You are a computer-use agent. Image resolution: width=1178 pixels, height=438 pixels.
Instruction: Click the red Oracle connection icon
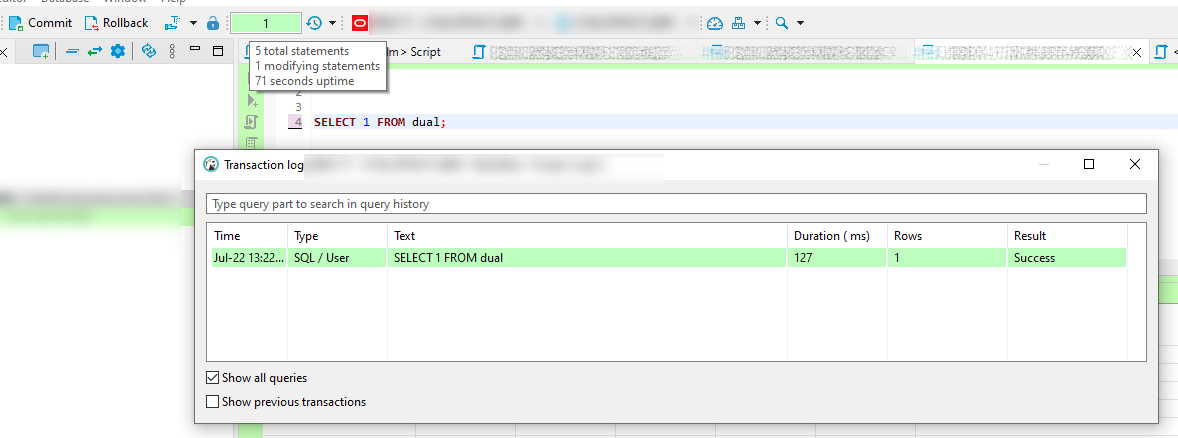pyautogui.click(x=360, y=23)
